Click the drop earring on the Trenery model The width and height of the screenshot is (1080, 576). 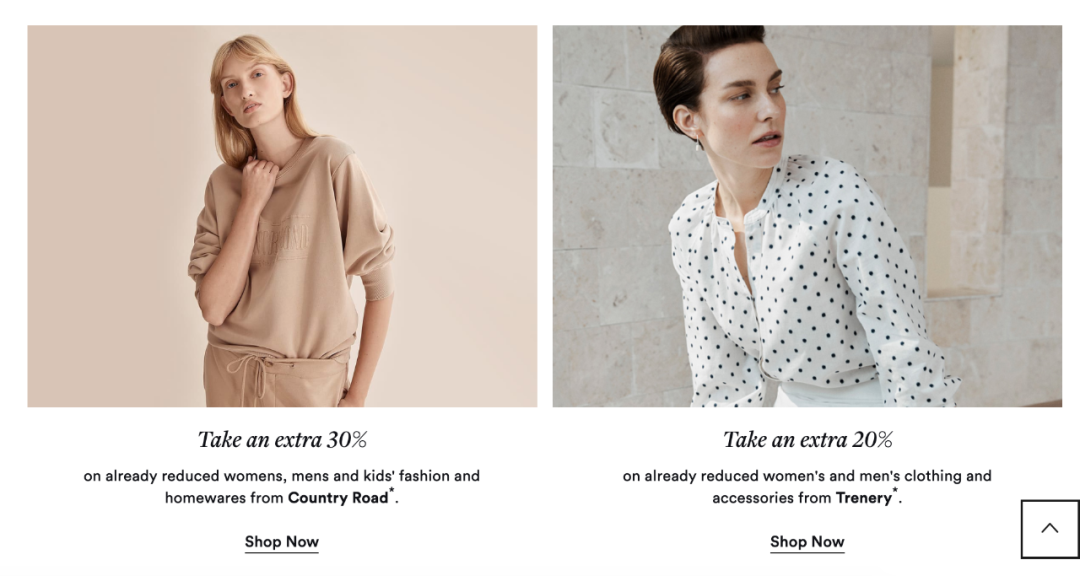pos(699,143)
